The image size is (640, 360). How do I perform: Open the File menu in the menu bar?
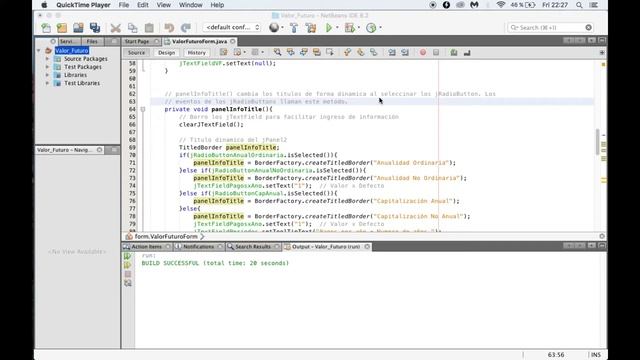[124, 5]
